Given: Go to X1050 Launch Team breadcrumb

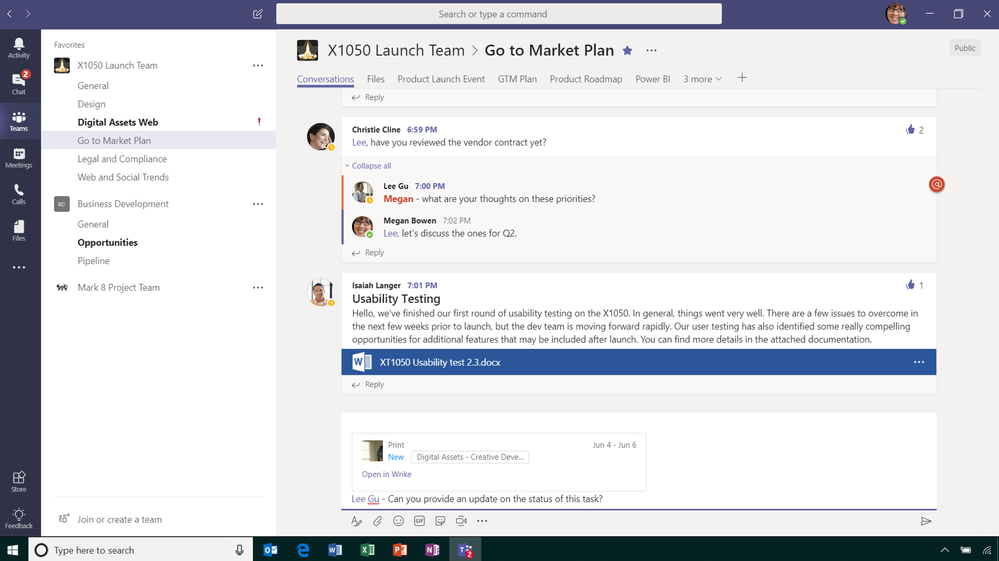Looking at the screenshot, I should click(396, 50).
